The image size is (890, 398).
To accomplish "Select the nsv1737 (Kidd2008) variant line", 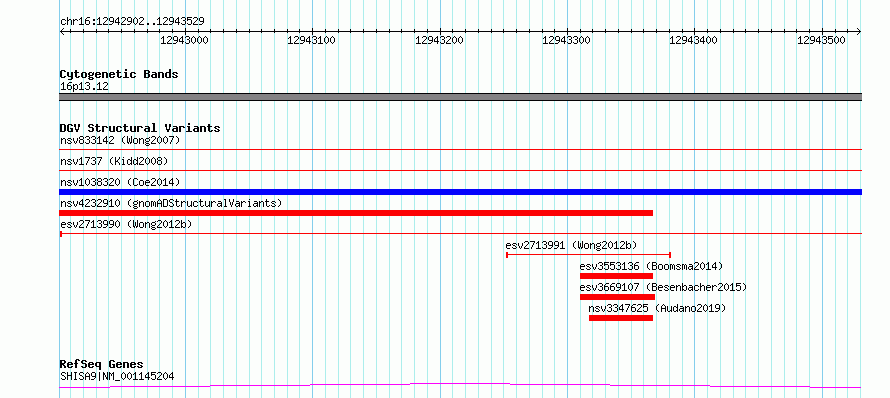I will click(x=460, y=170).
